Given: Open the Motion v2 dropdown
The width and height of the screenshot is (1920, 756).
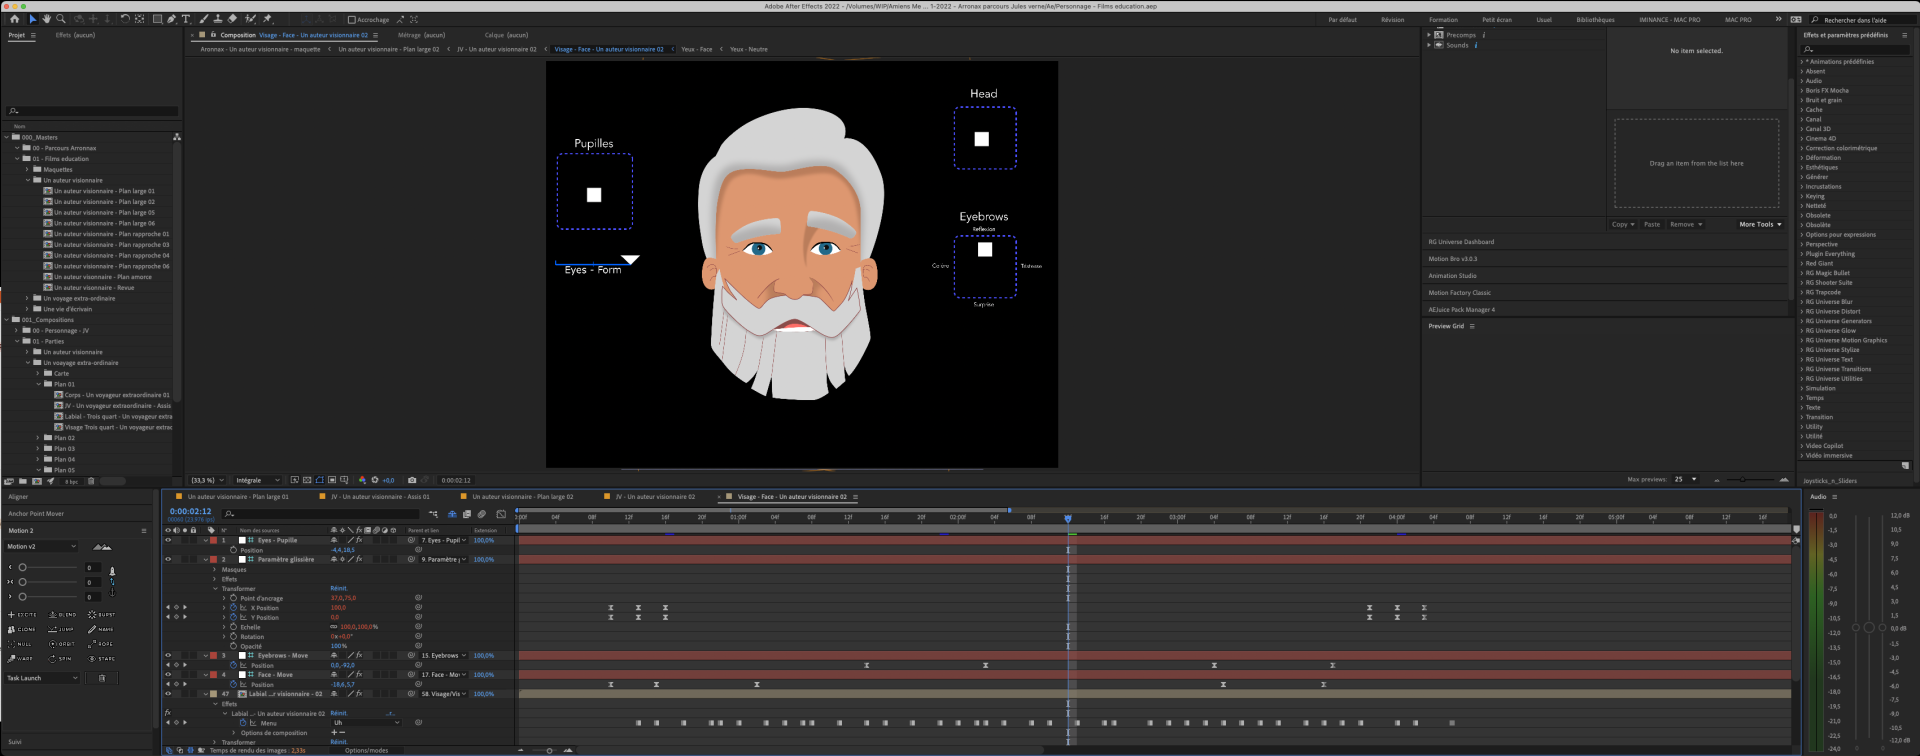Looking at the screenshot, I should 41,546.
